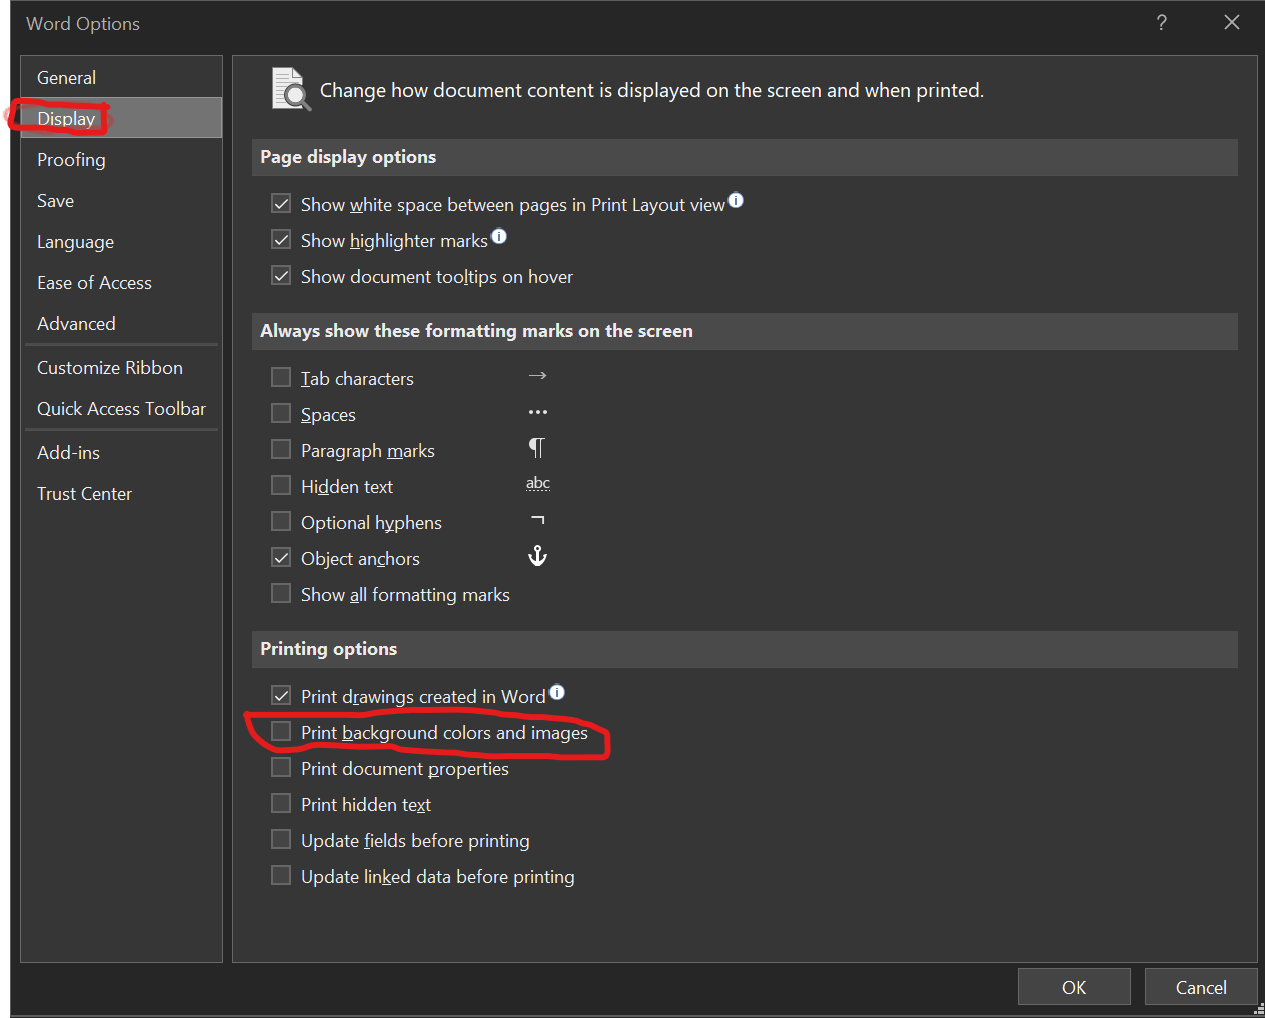Uncheck Show white space between pages
Screen dimensions: 1265x1018
[281, 204]
